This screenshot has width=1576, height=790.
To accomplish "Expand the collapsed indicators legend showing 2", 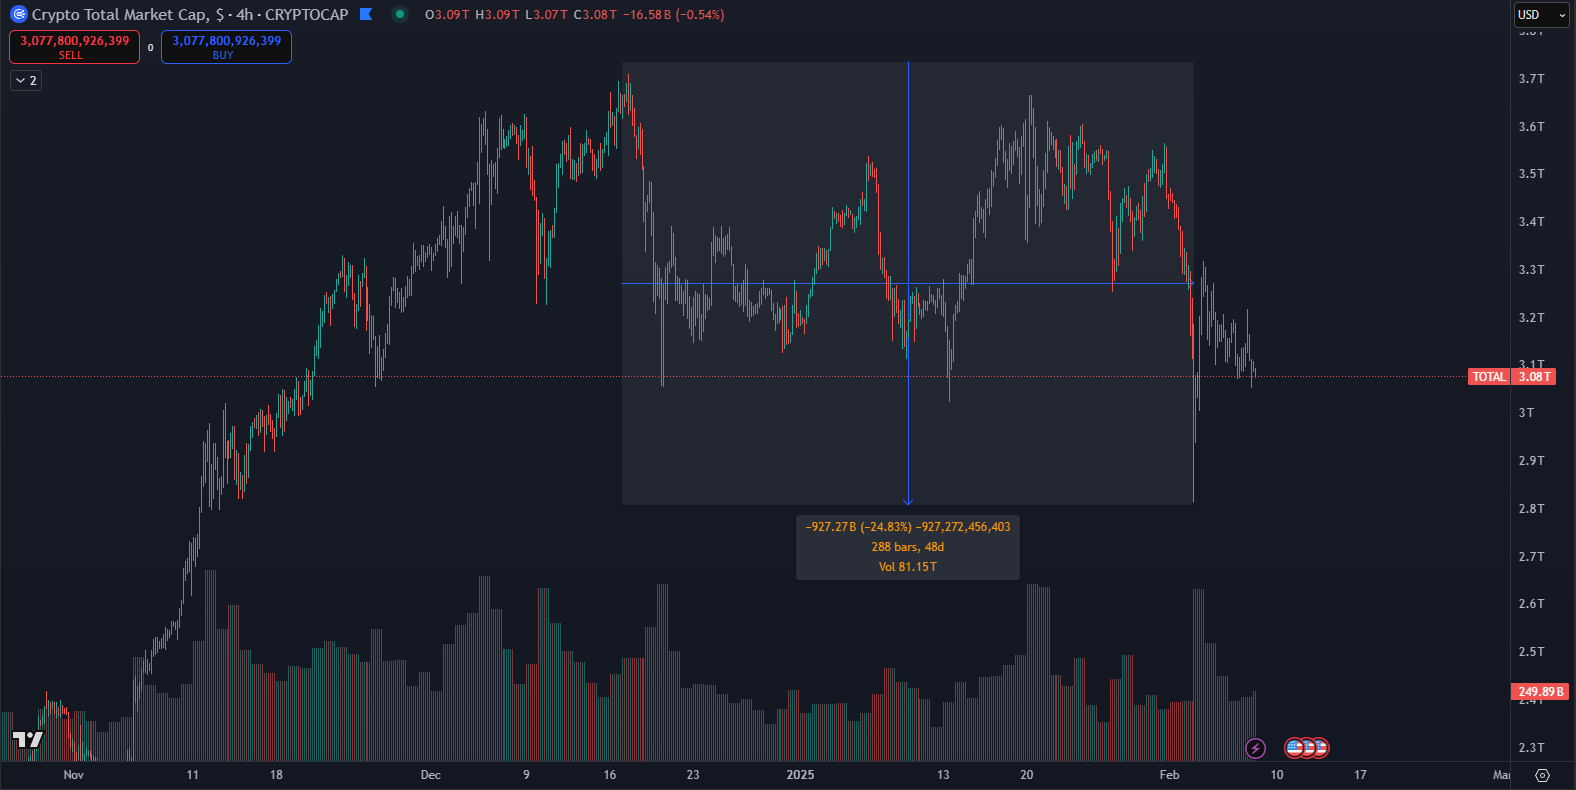I will click(x=26, y=81).
